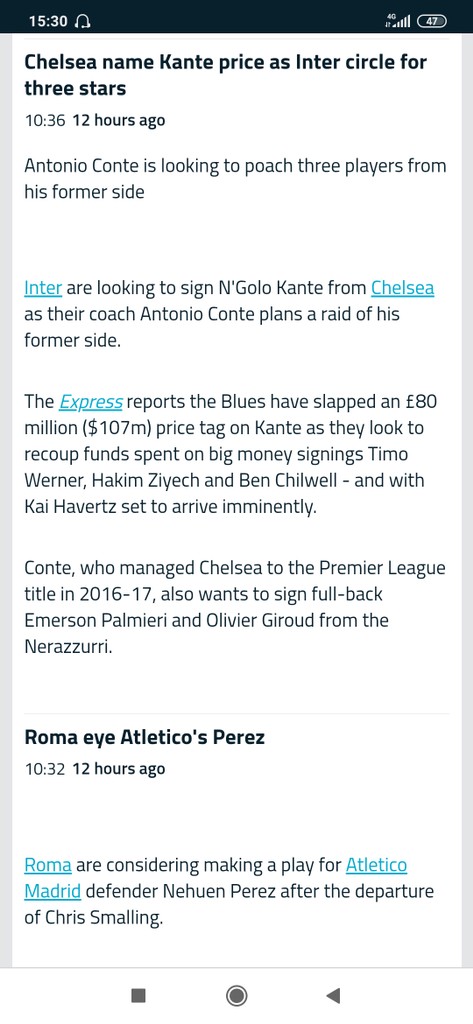Screen dimensions: 473x1024
Task: Tap the paragraph about Emerson Palmieri and Giroud
Action: tap(235, 607)
